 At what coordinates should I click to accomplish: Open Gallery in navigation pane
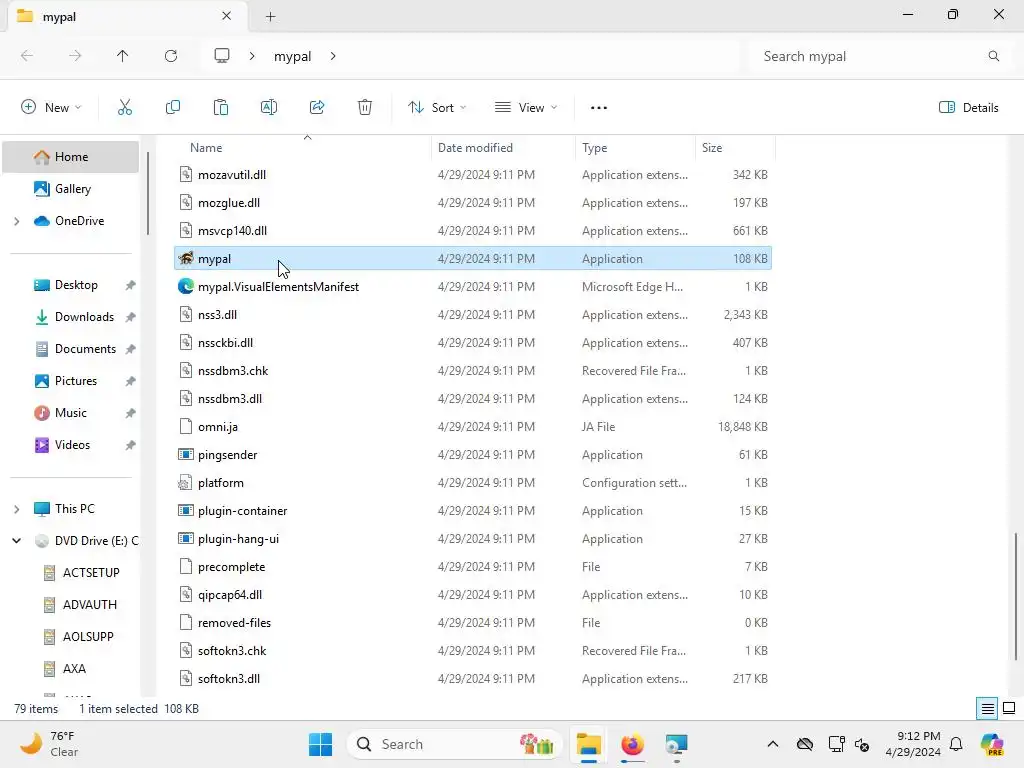pyautogui.click(x=71, y=189)
